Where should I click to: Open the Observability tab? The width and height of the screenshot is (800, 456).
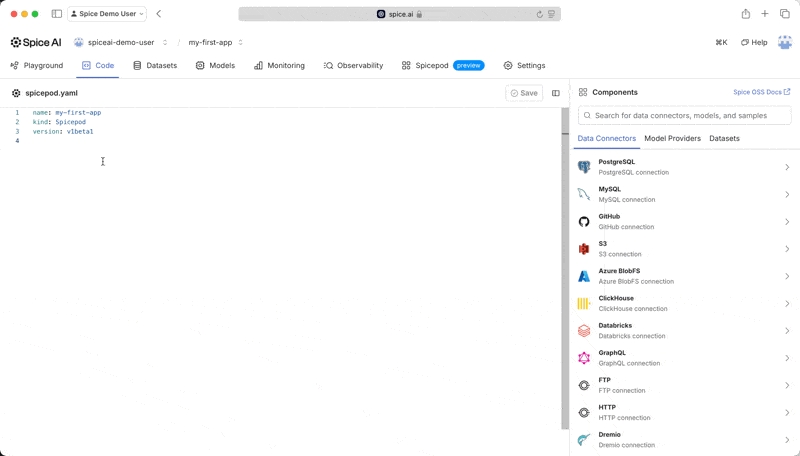[x=353, y=65]
